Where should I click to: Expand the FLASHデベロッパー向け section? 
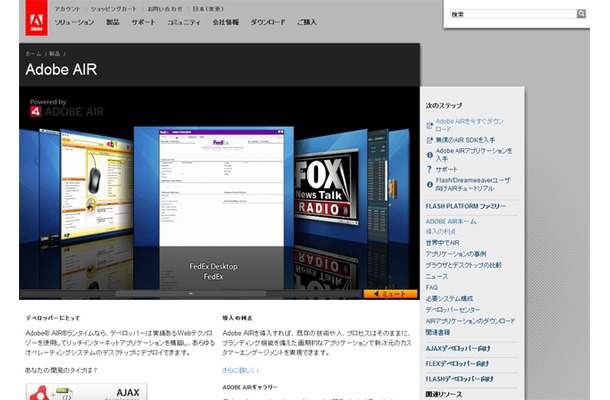459,379
